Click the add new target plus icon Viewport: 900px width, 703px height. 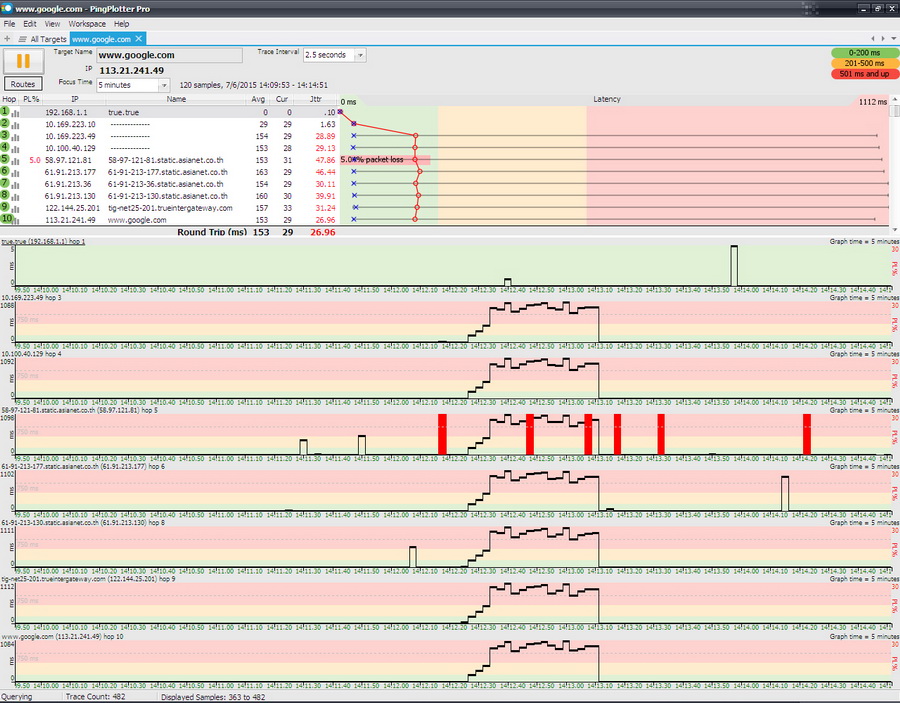(9, 38)
